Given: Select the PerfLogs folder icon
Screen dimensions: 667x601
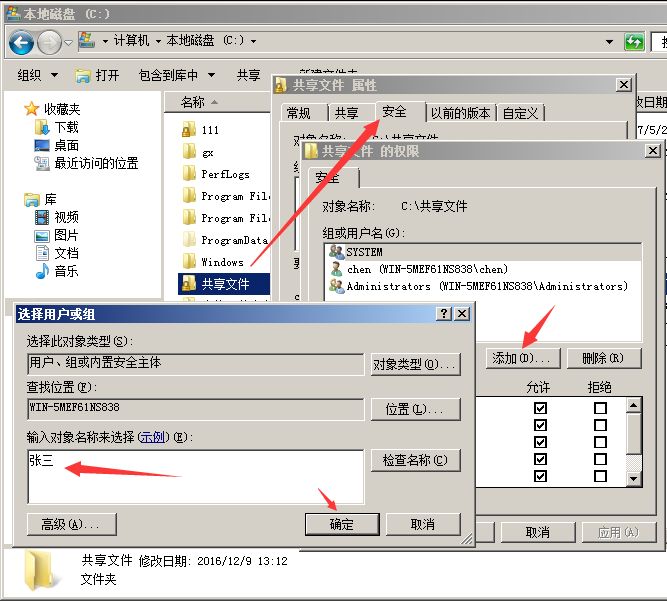Looking at the screenshot, I should [x=189, y=174].
